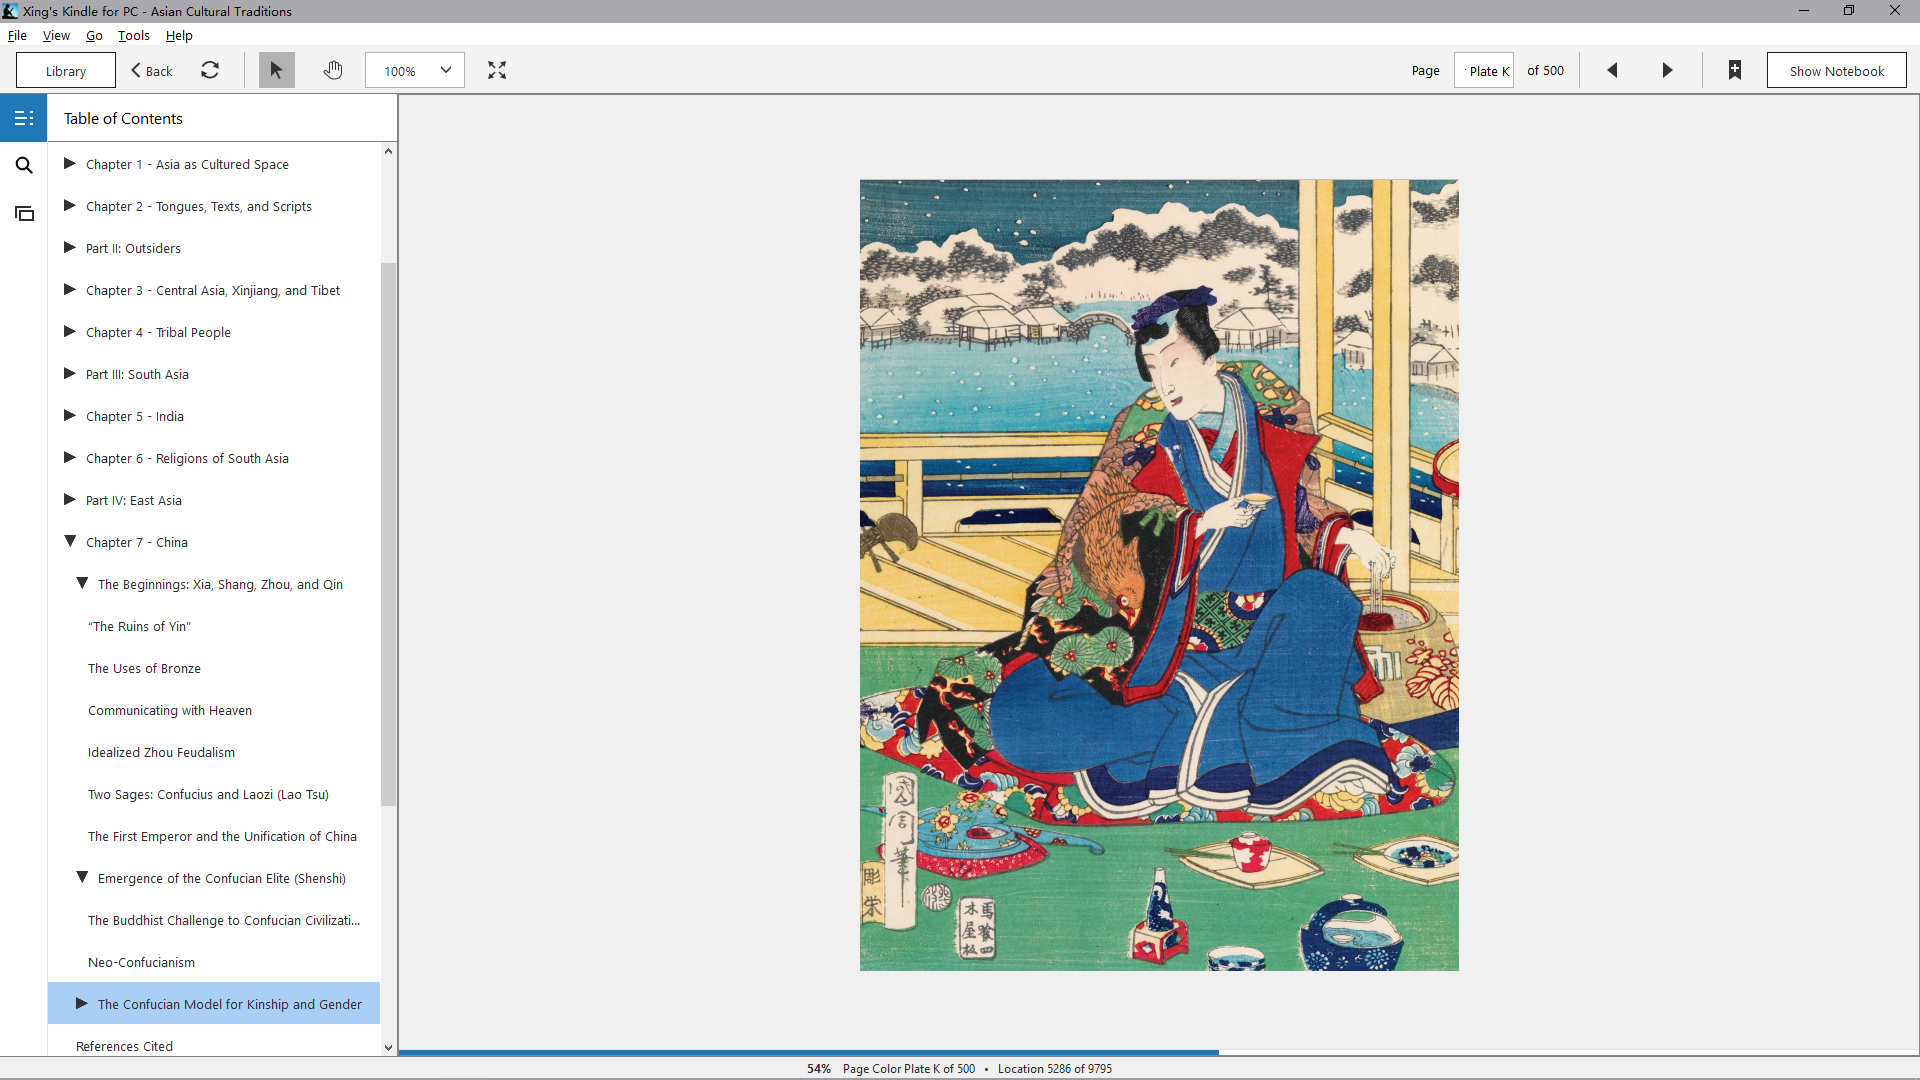The width and height of the screenshot is (1920, 1080).
Task: Go to next page arrow
Action: [1667, 70]
